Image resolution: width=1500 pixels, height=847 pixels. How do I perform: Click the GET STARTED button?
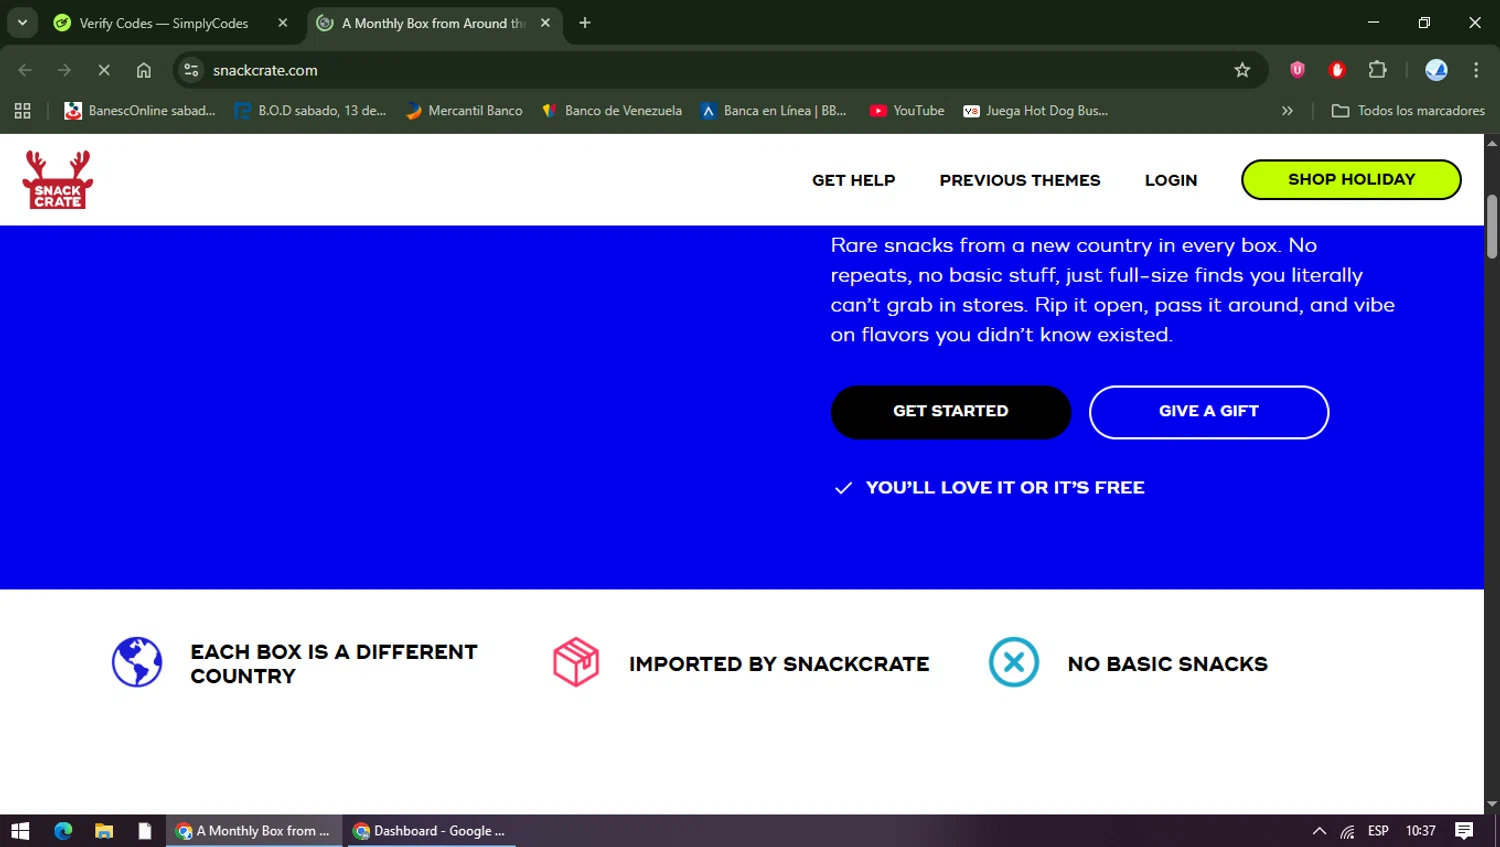[x=951, y=412]
